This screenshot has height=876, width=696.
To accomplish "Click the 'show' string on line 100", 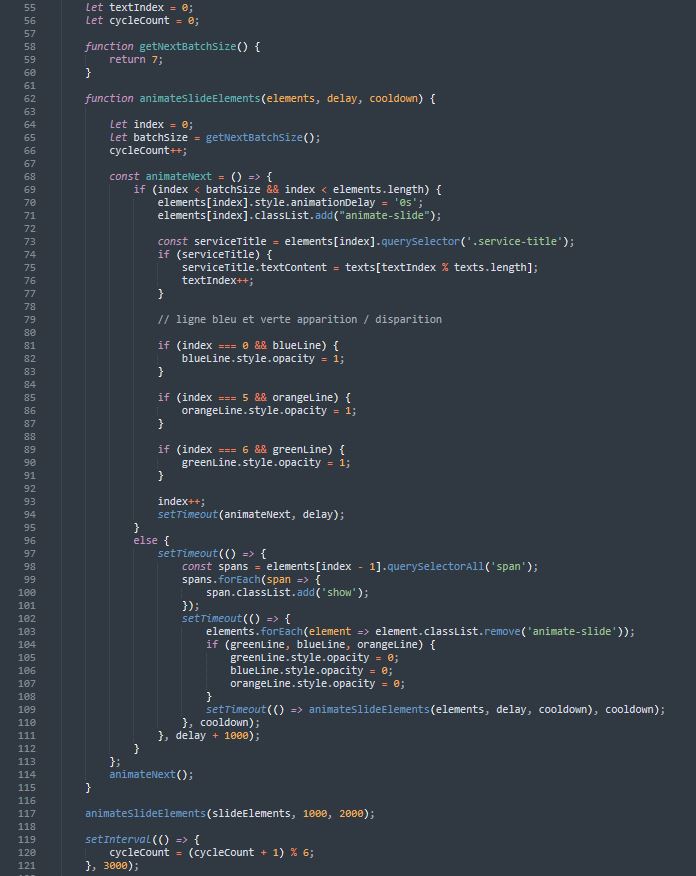I will pos(339,592).
